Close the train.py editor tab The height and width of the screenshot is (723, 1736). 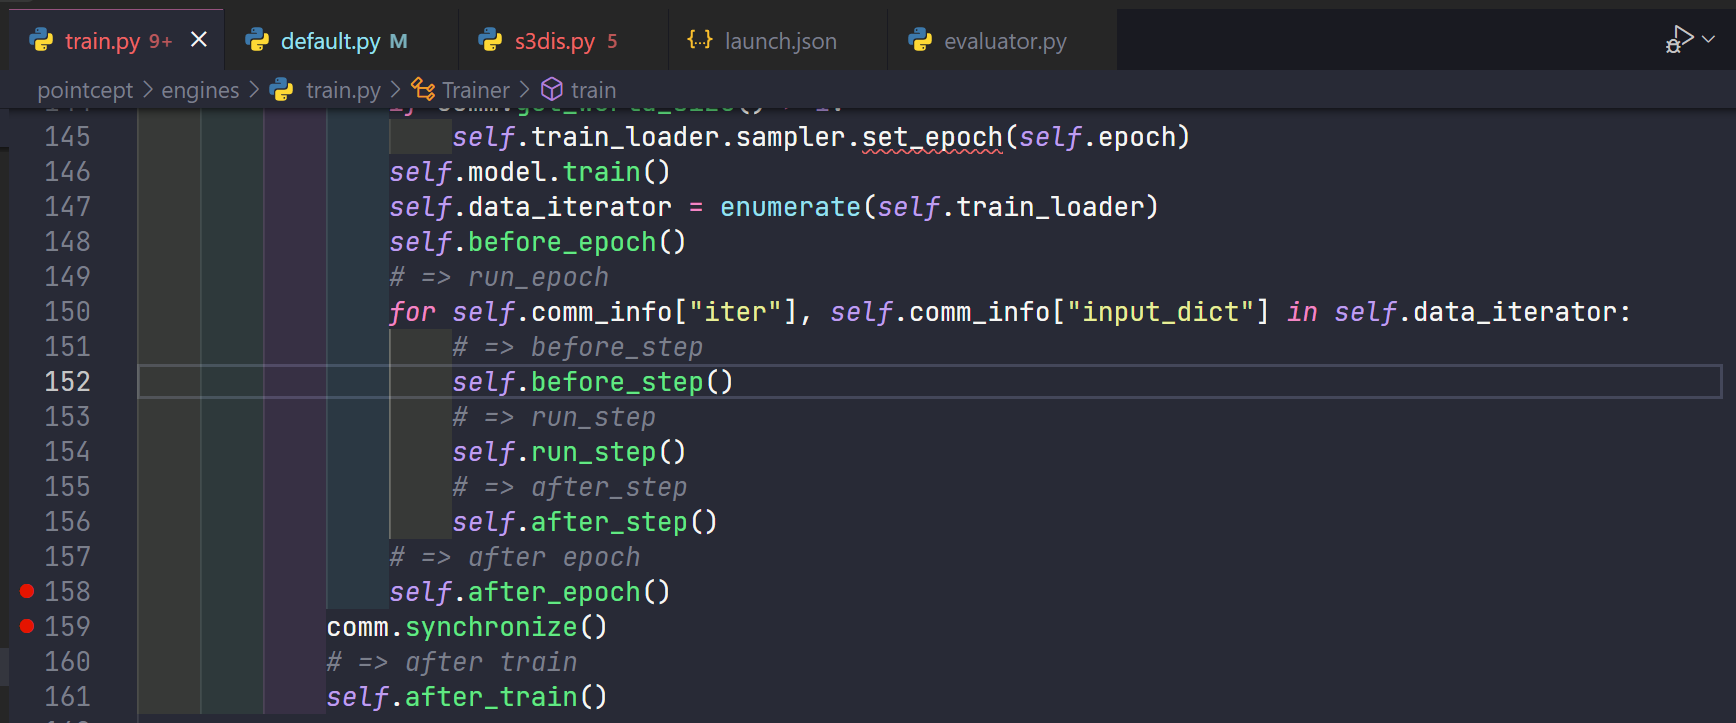pyautogui.click(x=199, y=40)
